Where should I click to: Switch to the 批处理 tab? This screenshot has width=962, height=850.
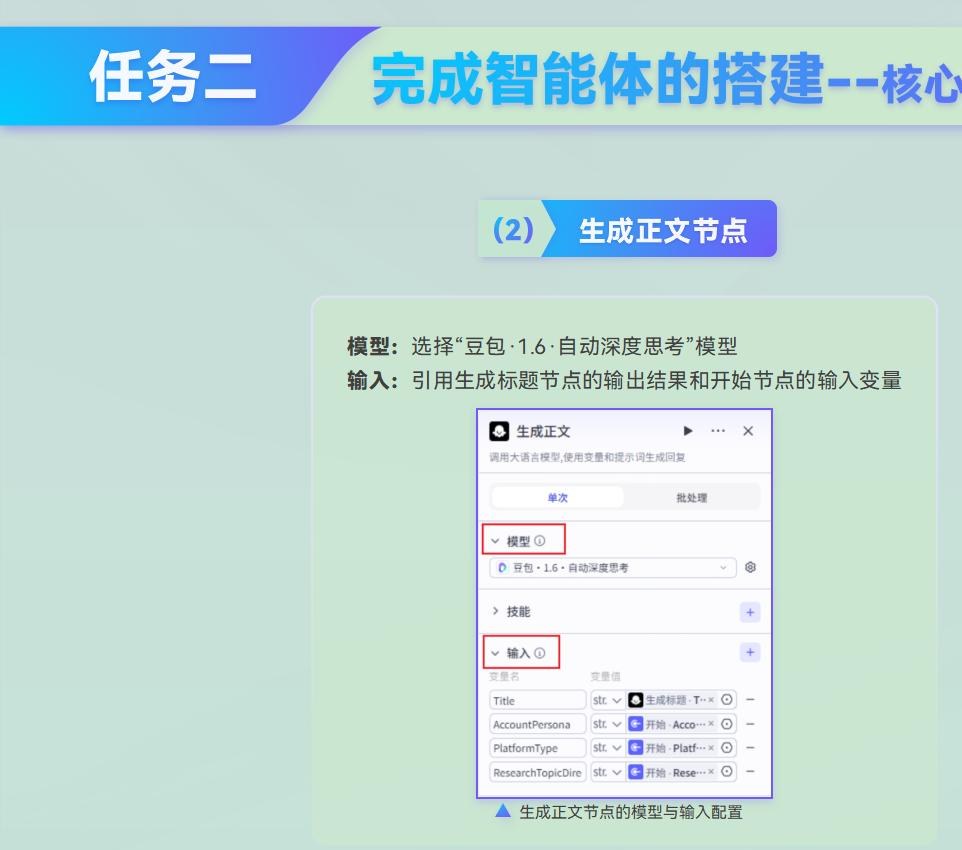coord(691,497)
